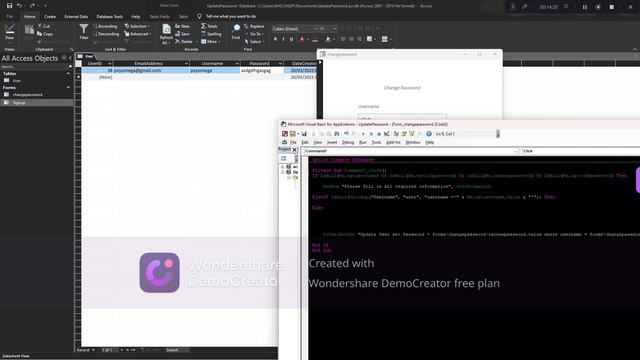Apply Underline formatting in the ribbon
640x360 pixels.
pos(291,39)
